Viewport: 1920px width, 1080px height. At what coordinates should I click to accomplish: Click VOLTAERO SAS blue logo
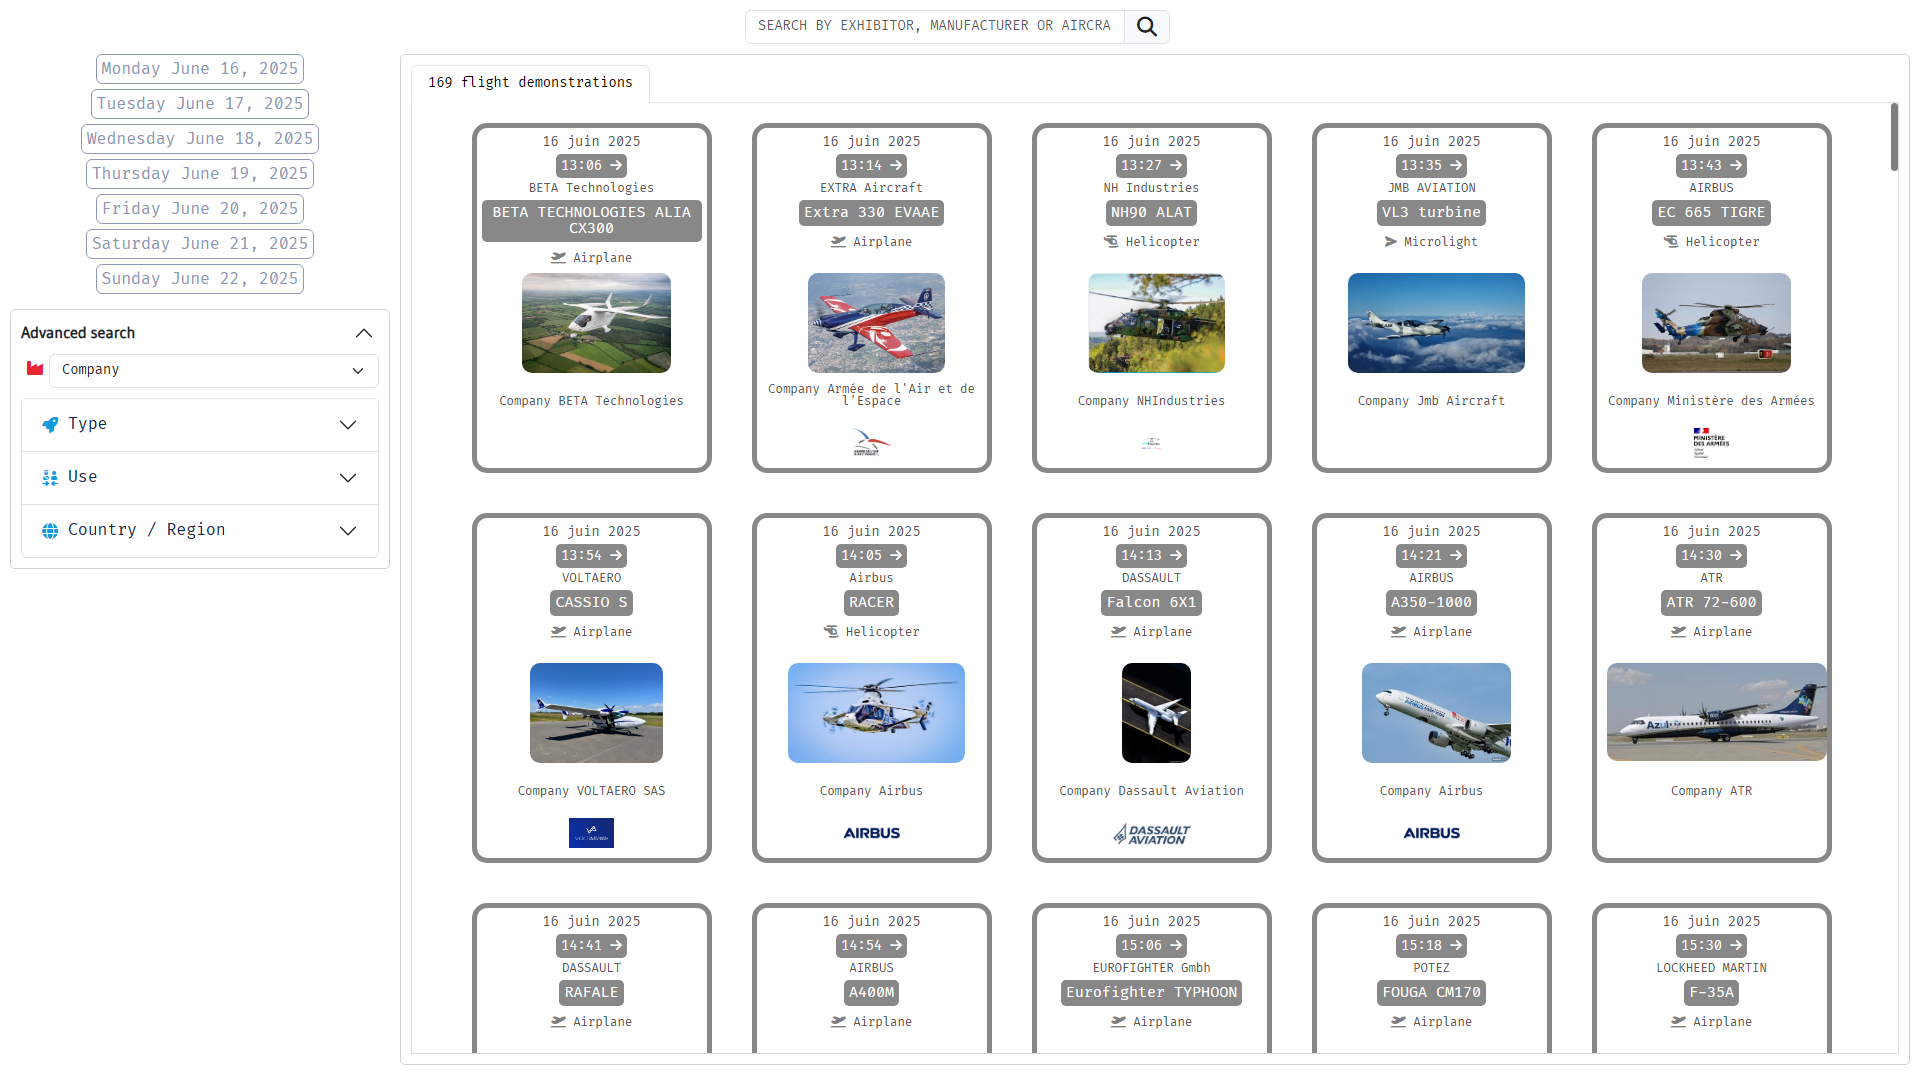(x=591, y=833)
